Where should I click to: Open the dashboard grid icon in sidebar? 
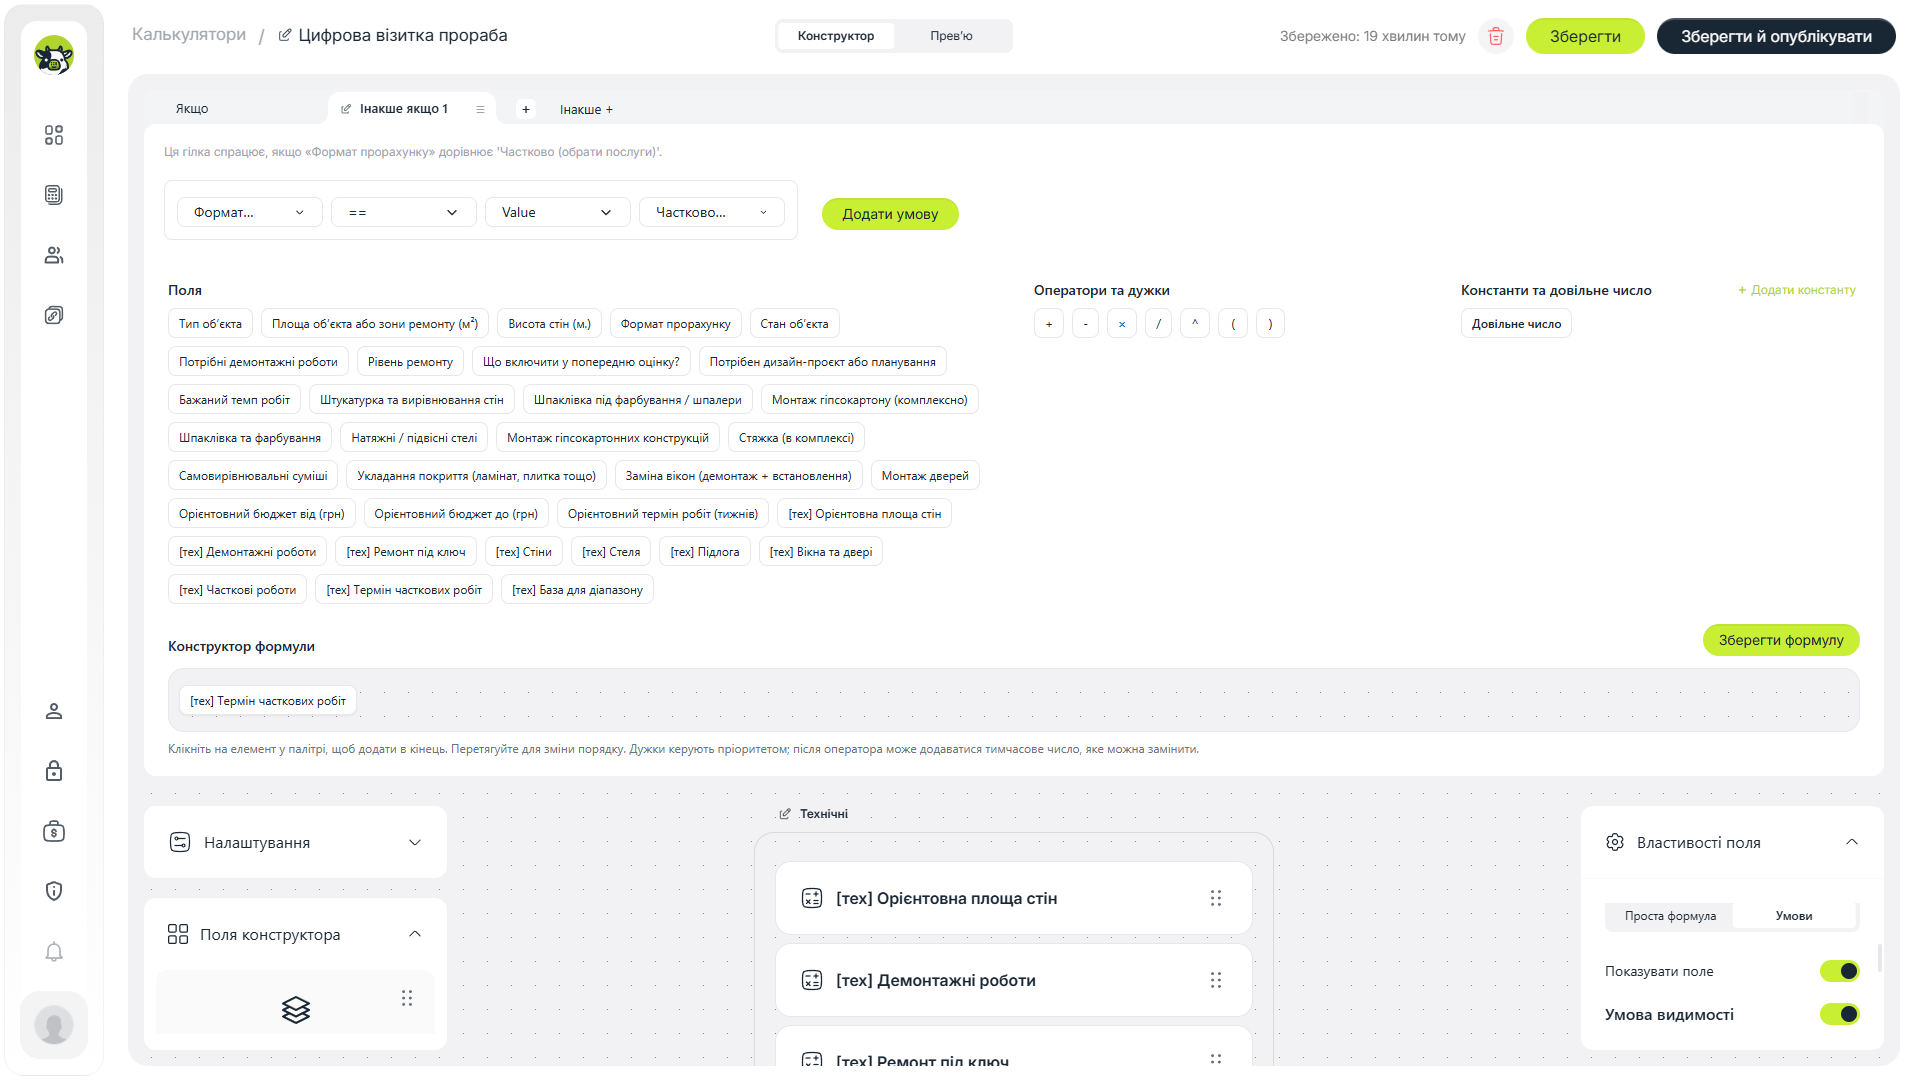tap(54, 135)
